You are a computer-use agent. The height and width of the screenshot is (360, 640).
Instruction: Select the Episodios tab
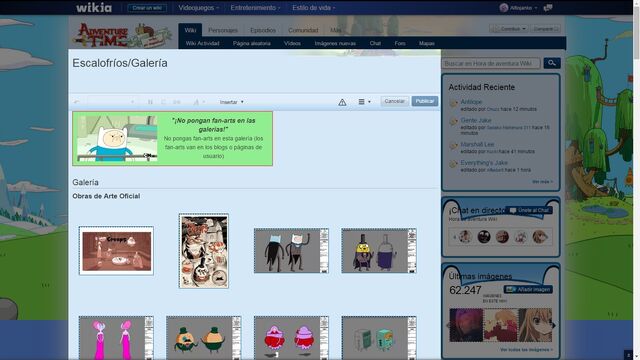coord(263,30)
